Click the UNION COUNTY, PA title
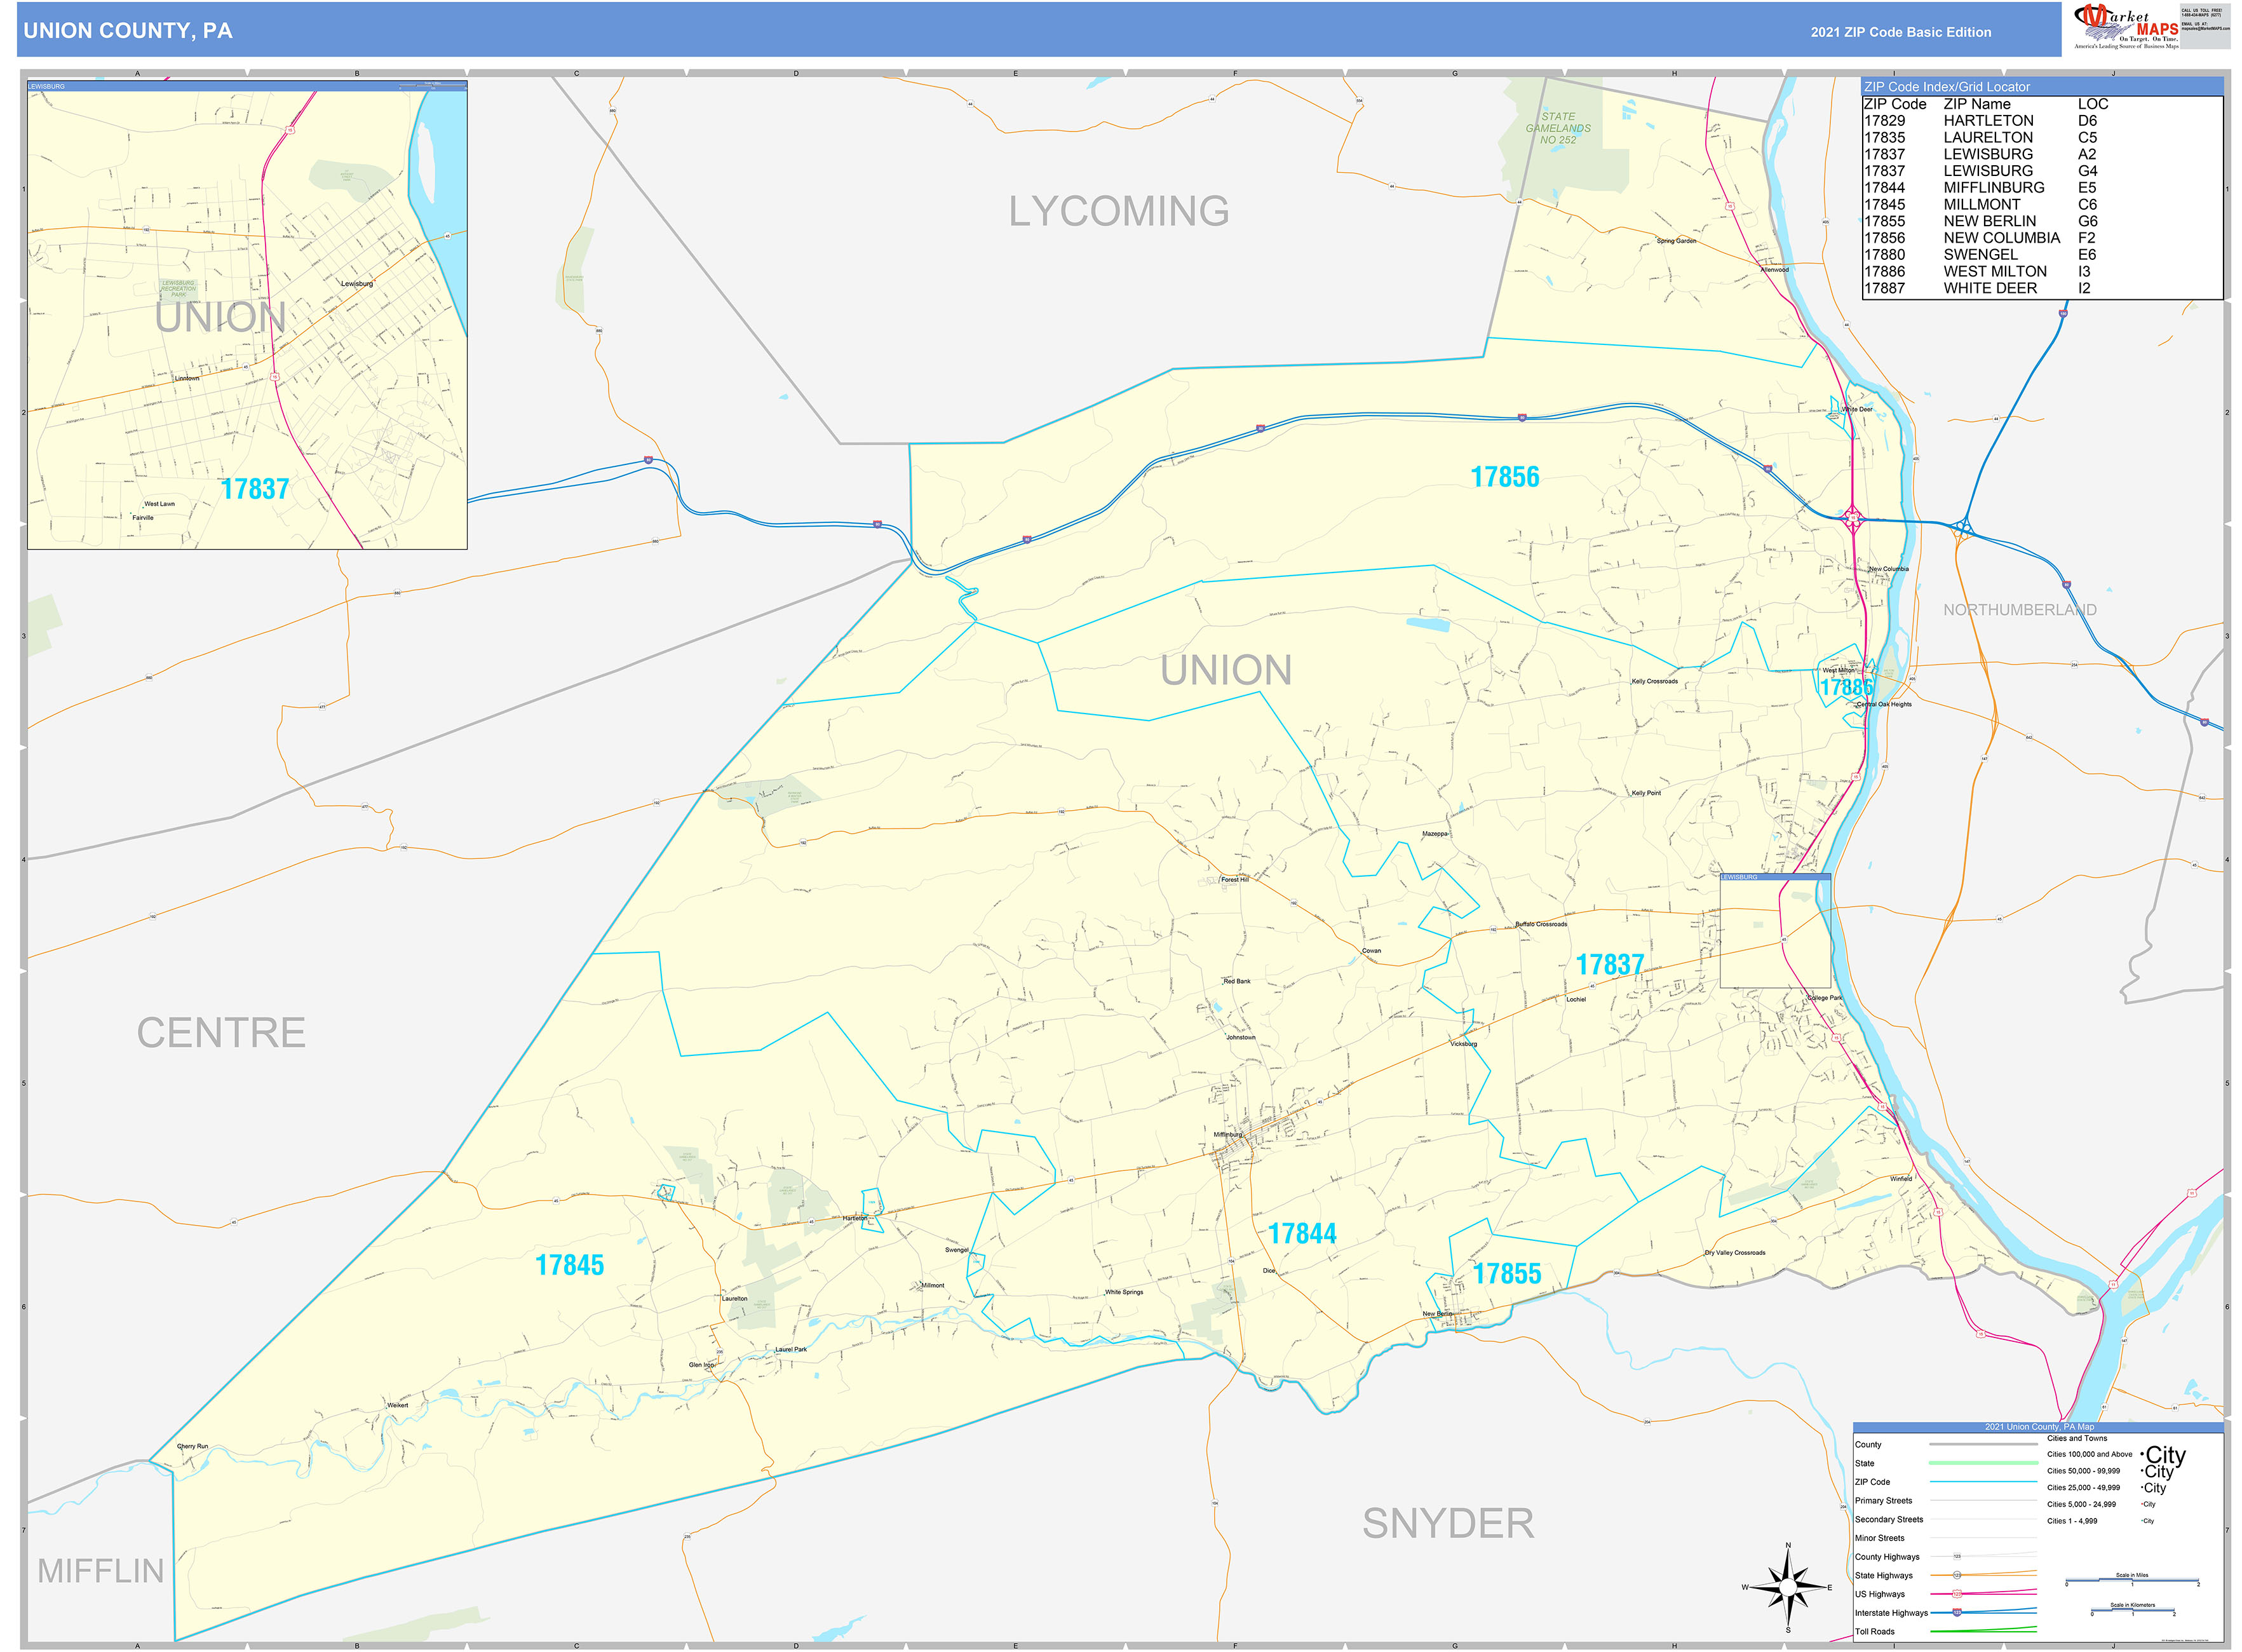Image resolution: width=2242 pixels, height=1652 pixels. point(128,31)
